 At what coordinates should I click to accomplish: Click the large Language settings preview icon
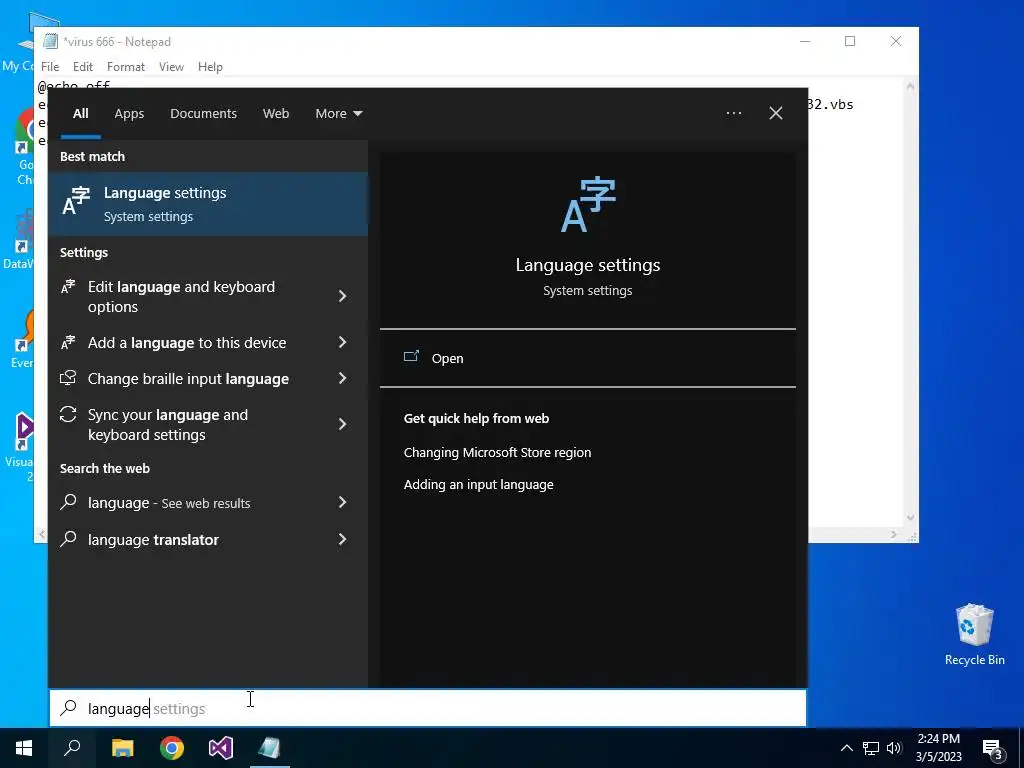[588, 204]
